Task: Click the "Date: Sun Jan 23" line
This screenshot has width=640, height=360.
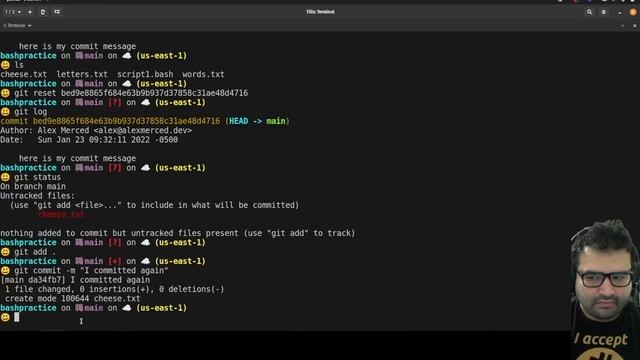Action: [x=89, y=140]
